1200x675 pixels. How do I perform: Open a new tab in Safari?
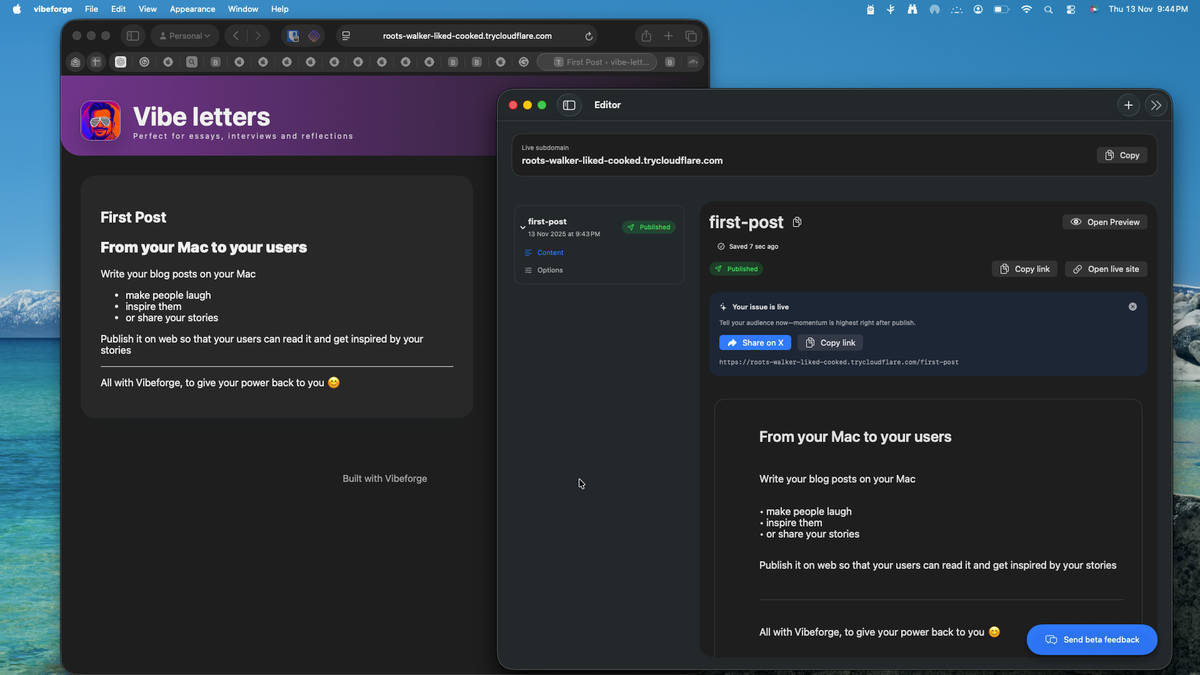[669, 36]
